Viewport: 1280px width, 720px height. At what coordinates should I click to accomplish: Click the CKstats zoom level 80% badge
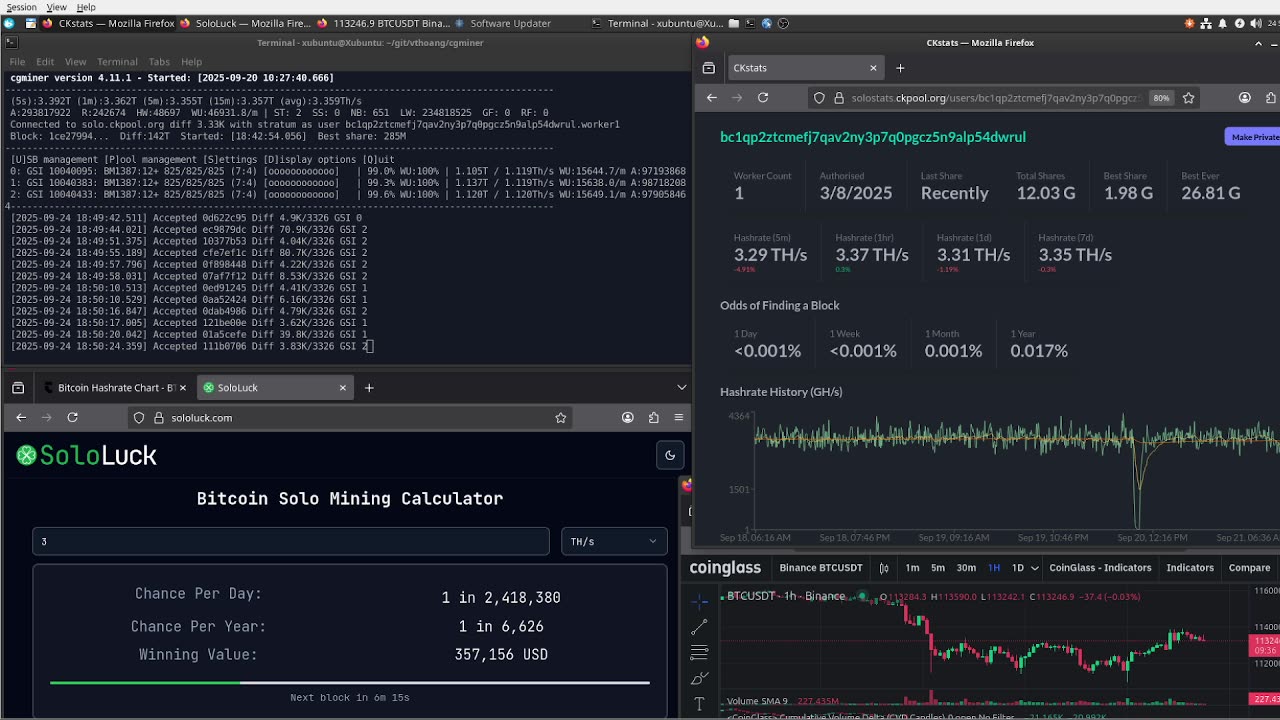coord(1161,98)
